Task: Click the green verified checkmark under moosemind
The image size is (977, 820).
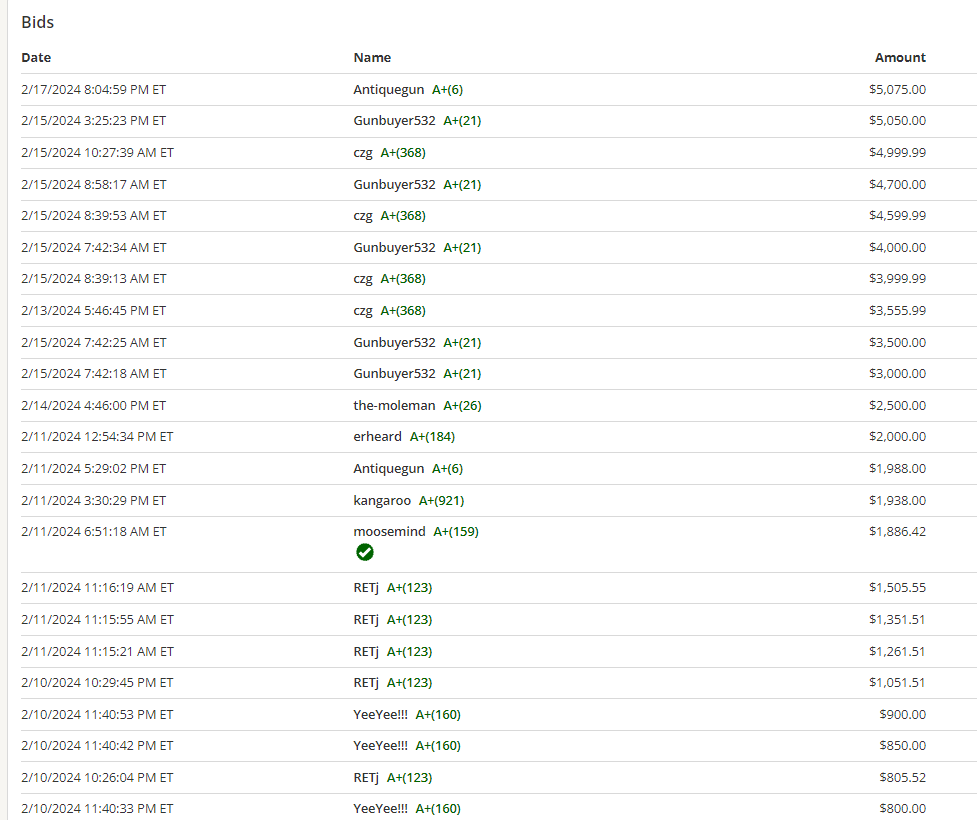Action: click(x=365, y=552)
